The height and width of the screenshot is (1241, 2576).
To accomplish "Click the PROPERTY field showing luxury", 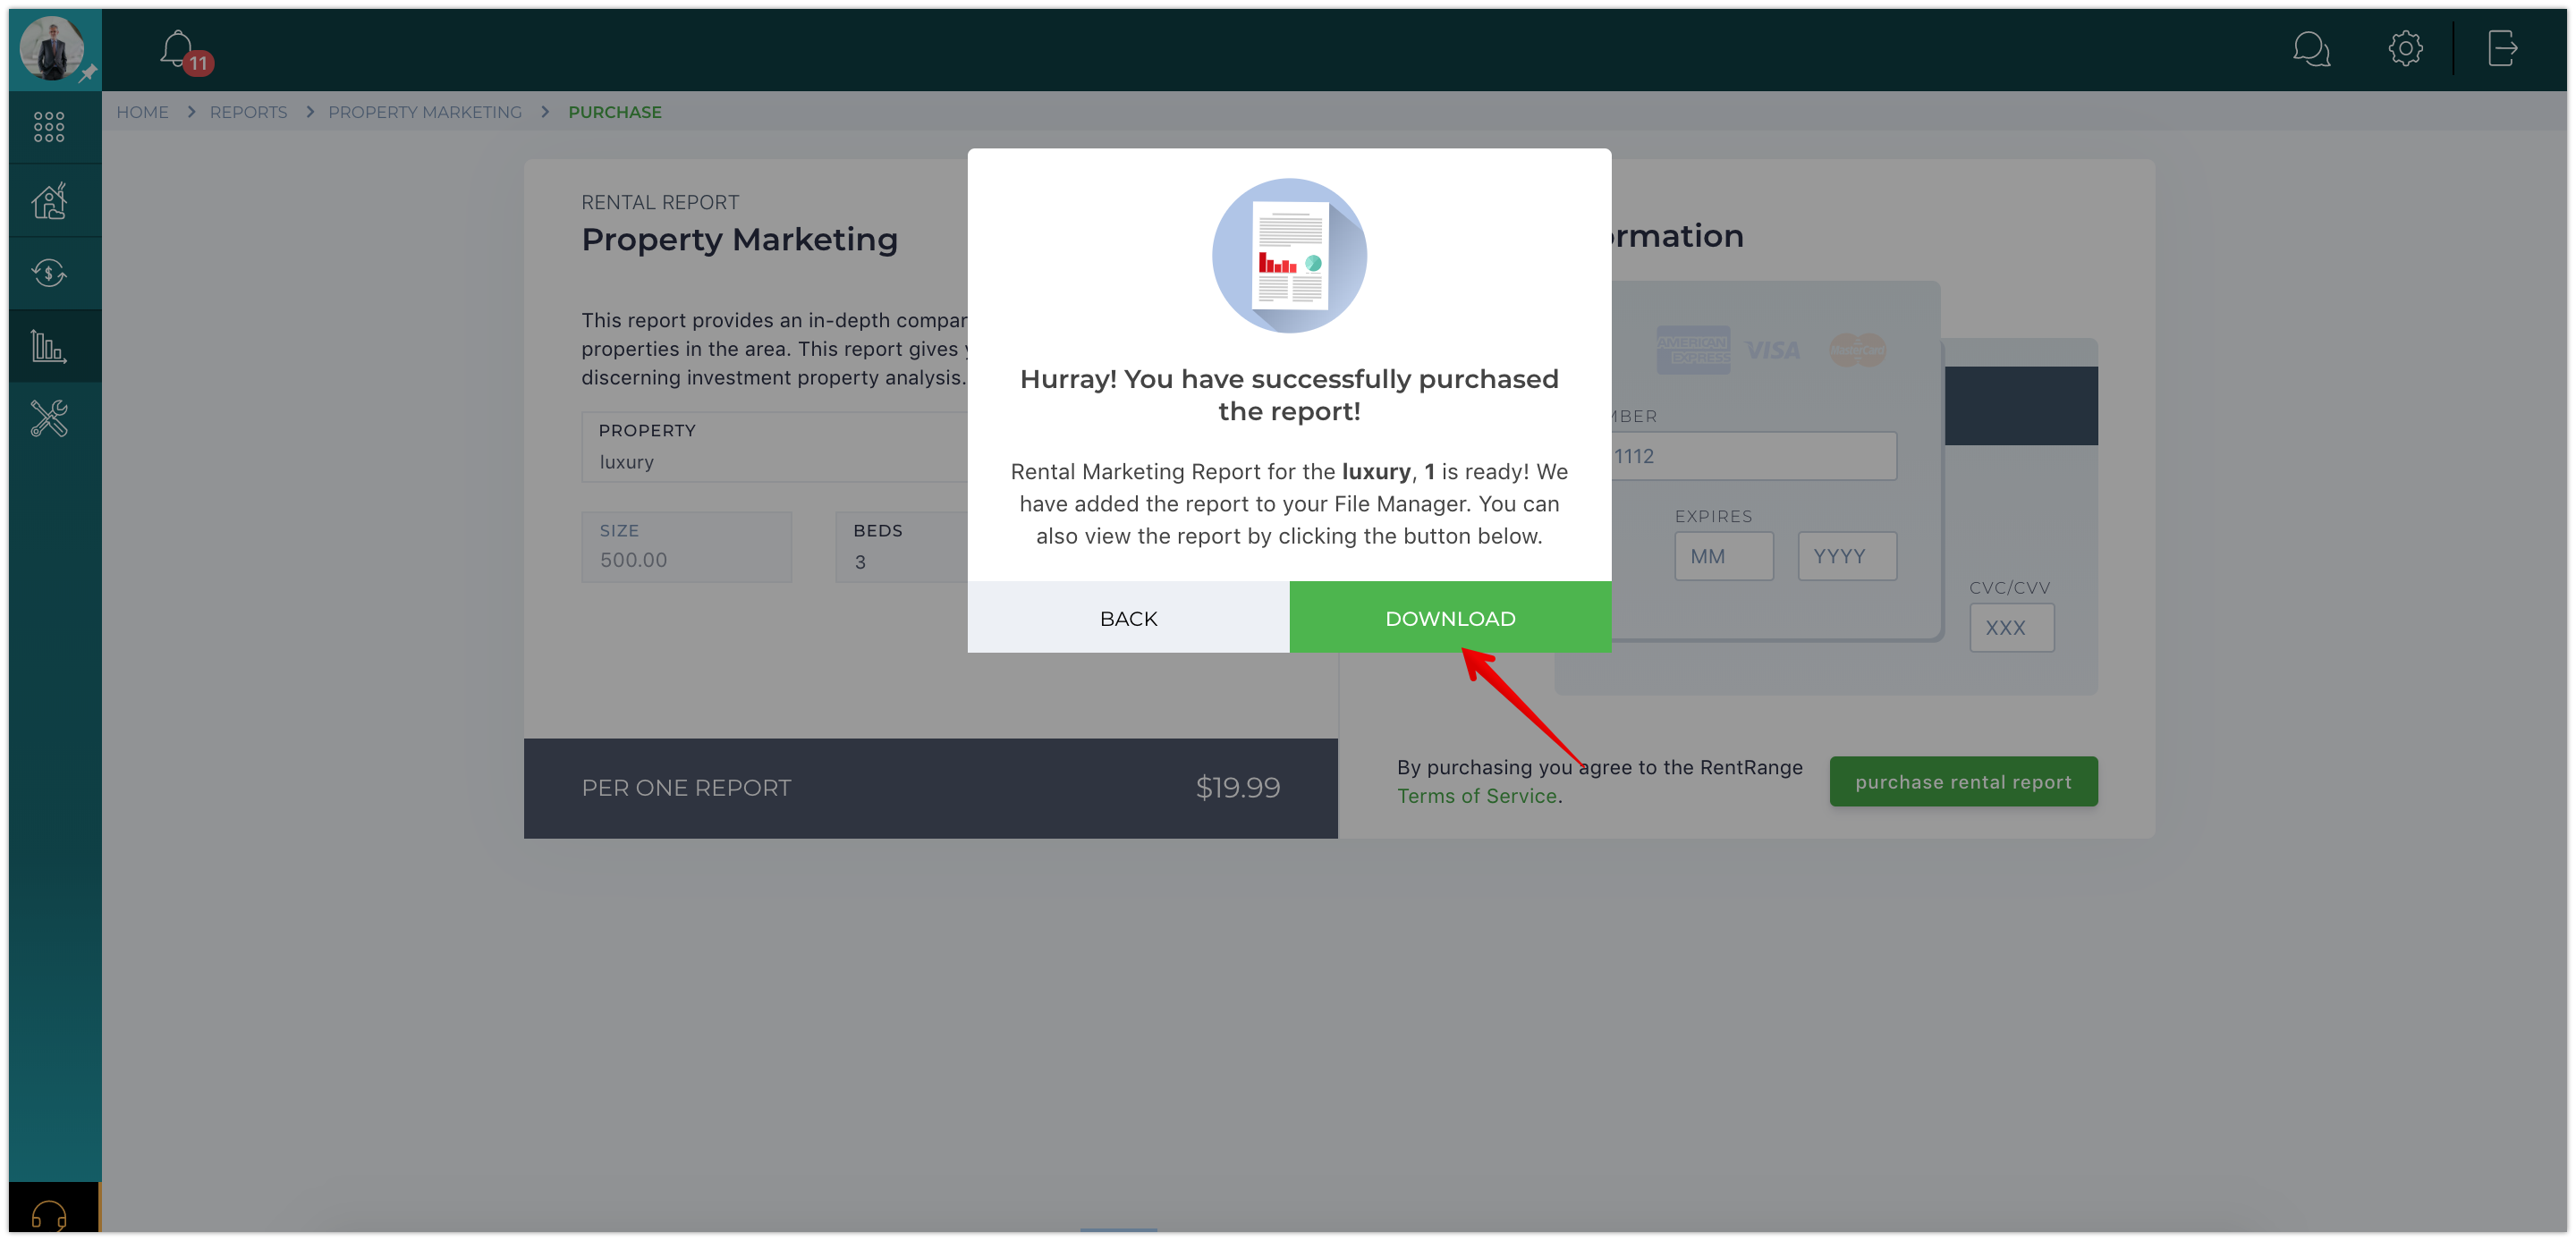I will click(x=774, y=447).
